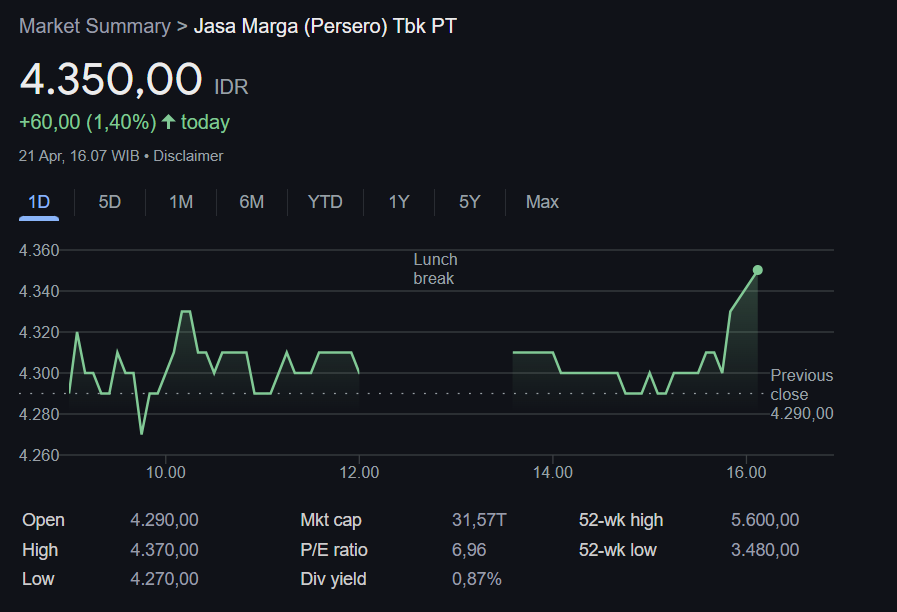Open the Disclaimer link

click(x=188, y=156)
